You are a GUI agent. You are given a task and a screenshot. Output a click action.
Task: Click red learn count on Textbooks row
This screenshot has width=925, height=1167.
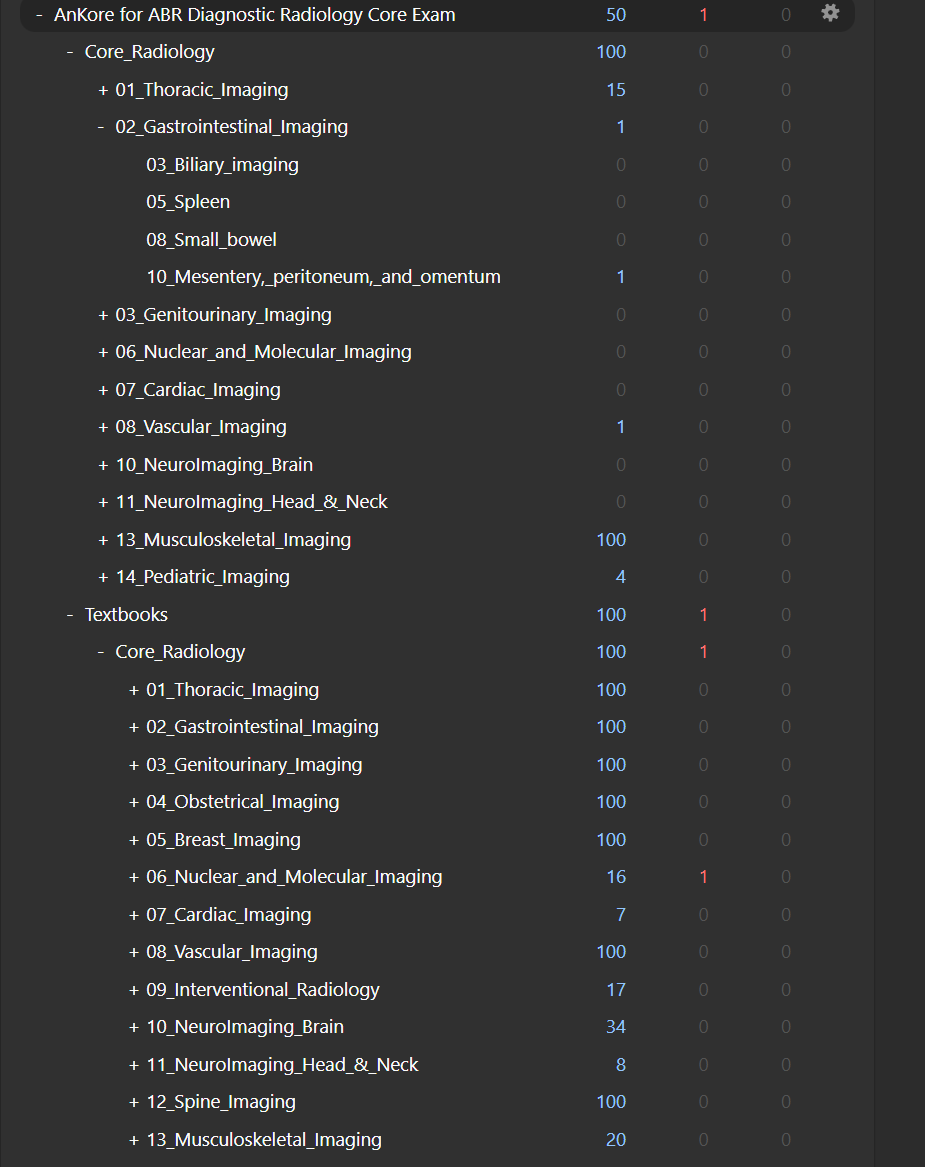point(703,615)
